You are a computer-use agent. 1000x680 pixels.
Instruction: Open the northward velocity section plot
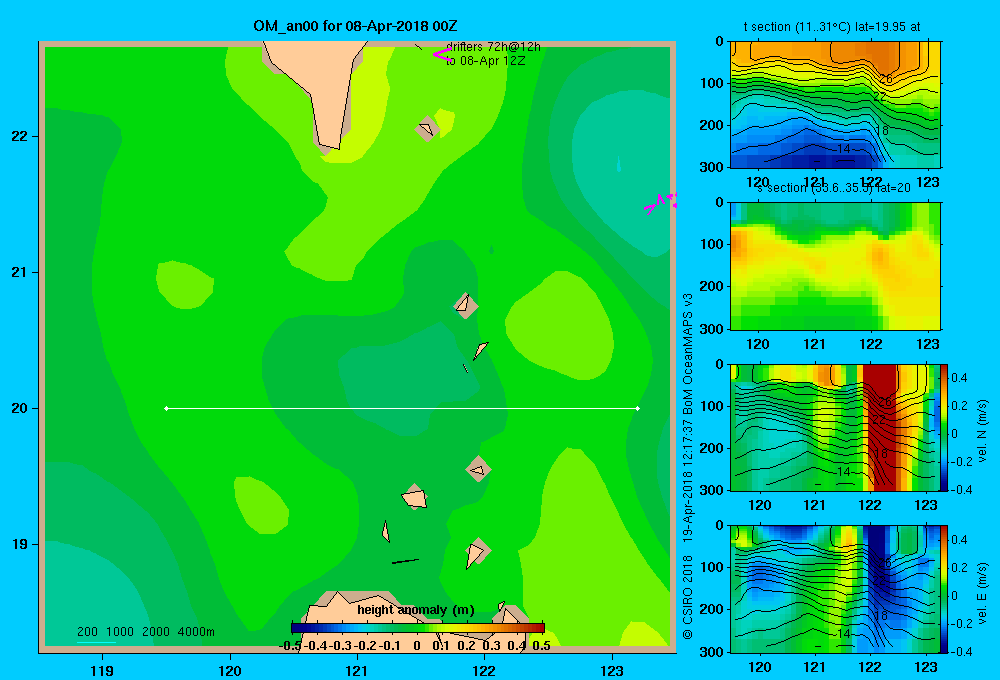click(x=835, y=427)
